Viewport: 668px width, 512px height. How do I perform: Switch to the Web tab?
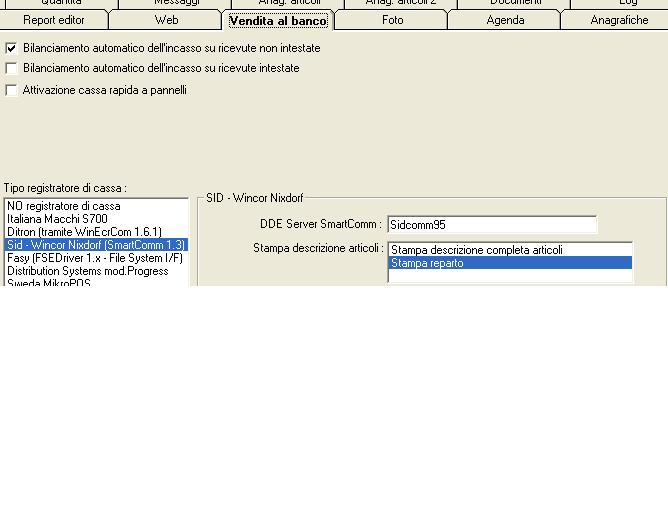coord(166,20)
